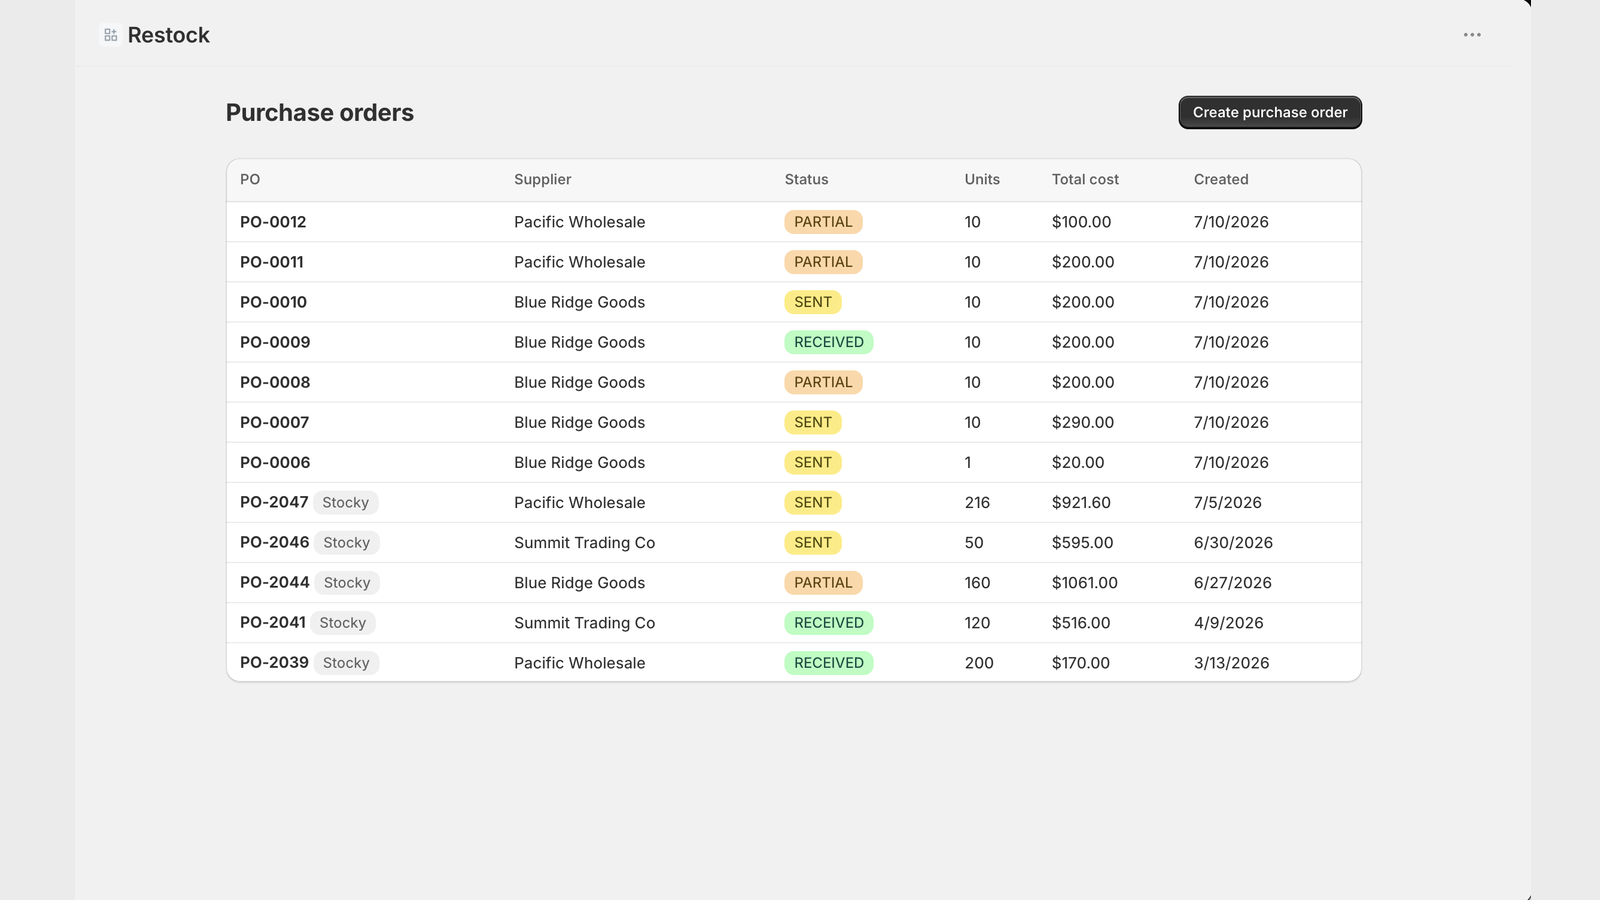Click the Supplier column header
Viewport: 1600px width, 900px height.
[x=543, y=180]
